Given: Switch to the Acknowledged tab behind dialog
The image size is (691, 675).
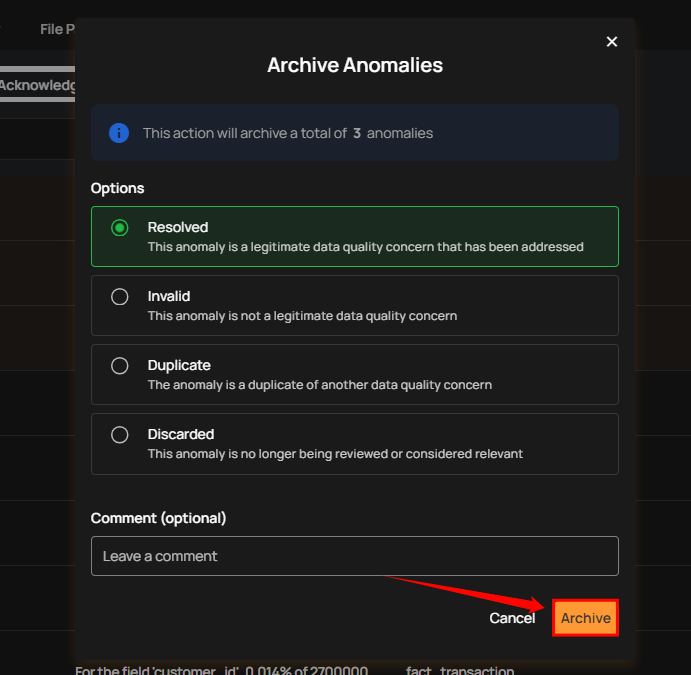Looking at the screenshot, I should 37,85.
